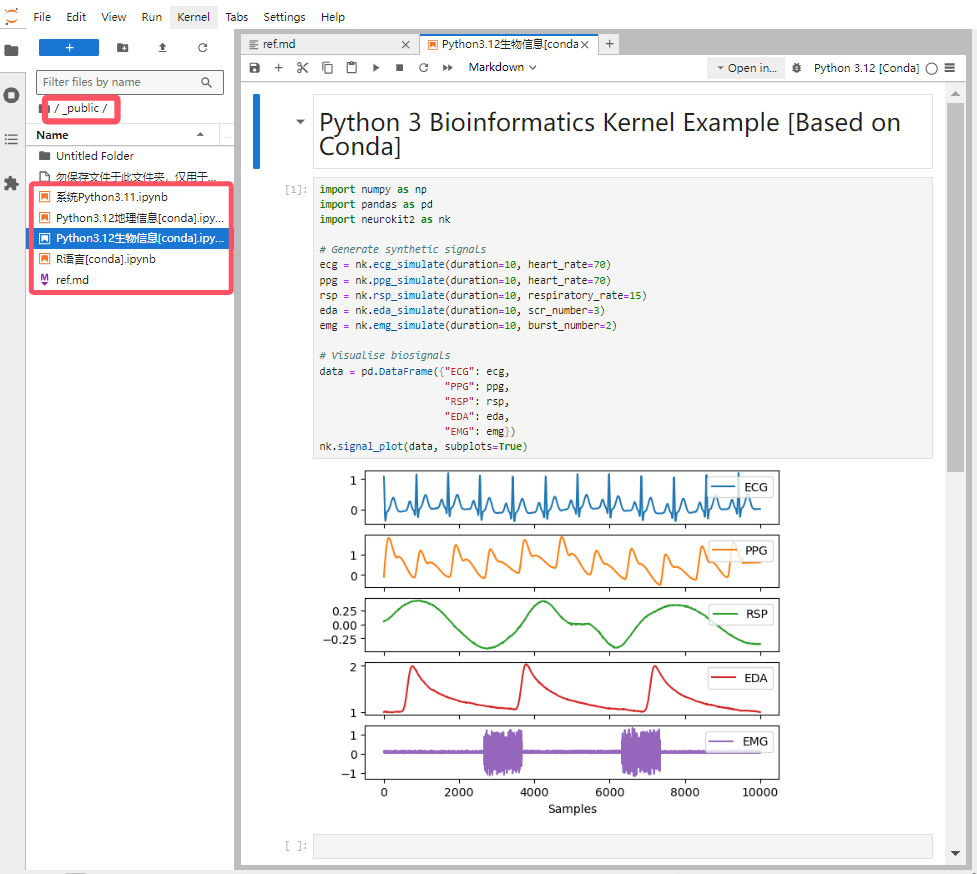The width and height of the screenshot is (977, 874).
Task: Upload files using the upload icon
Action: (x=163, y=47)
